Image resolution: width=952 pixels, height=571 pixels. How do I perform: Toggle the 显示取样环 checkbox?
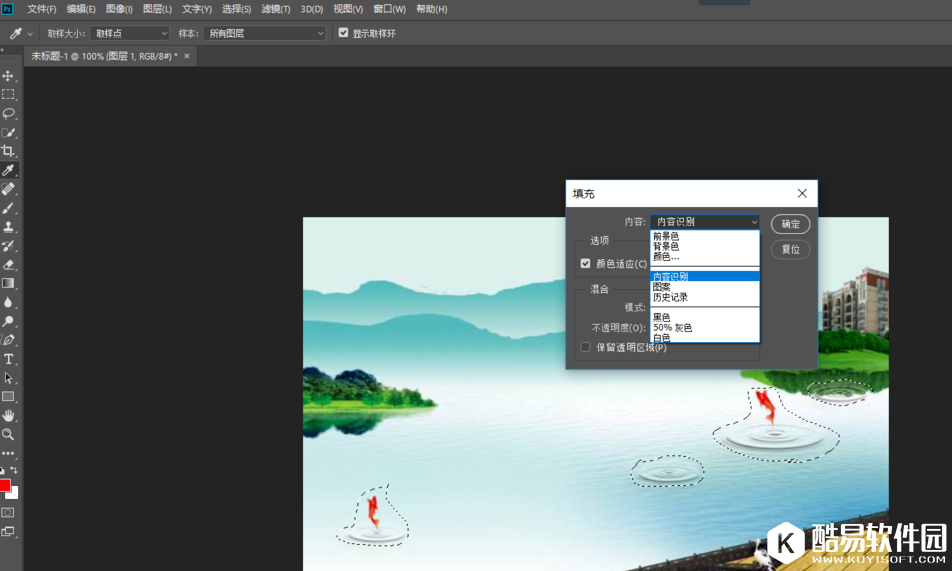point(344,33)
